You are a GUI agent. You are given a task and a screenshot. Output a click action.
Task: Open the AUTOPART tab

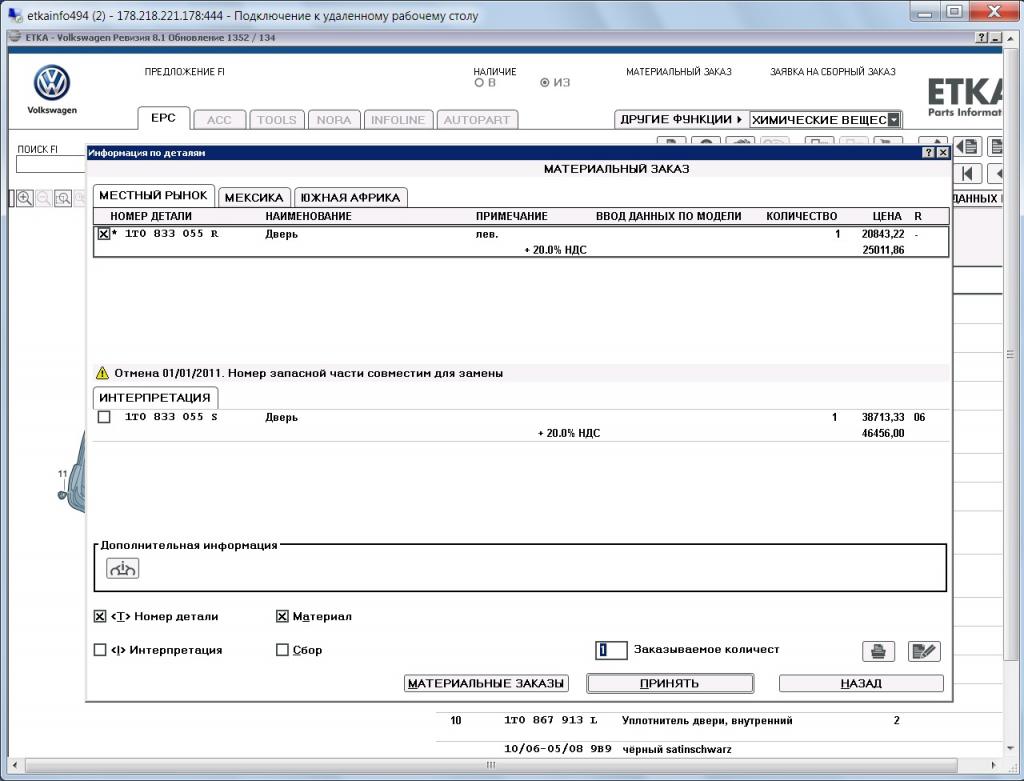(x=477, y=120)
